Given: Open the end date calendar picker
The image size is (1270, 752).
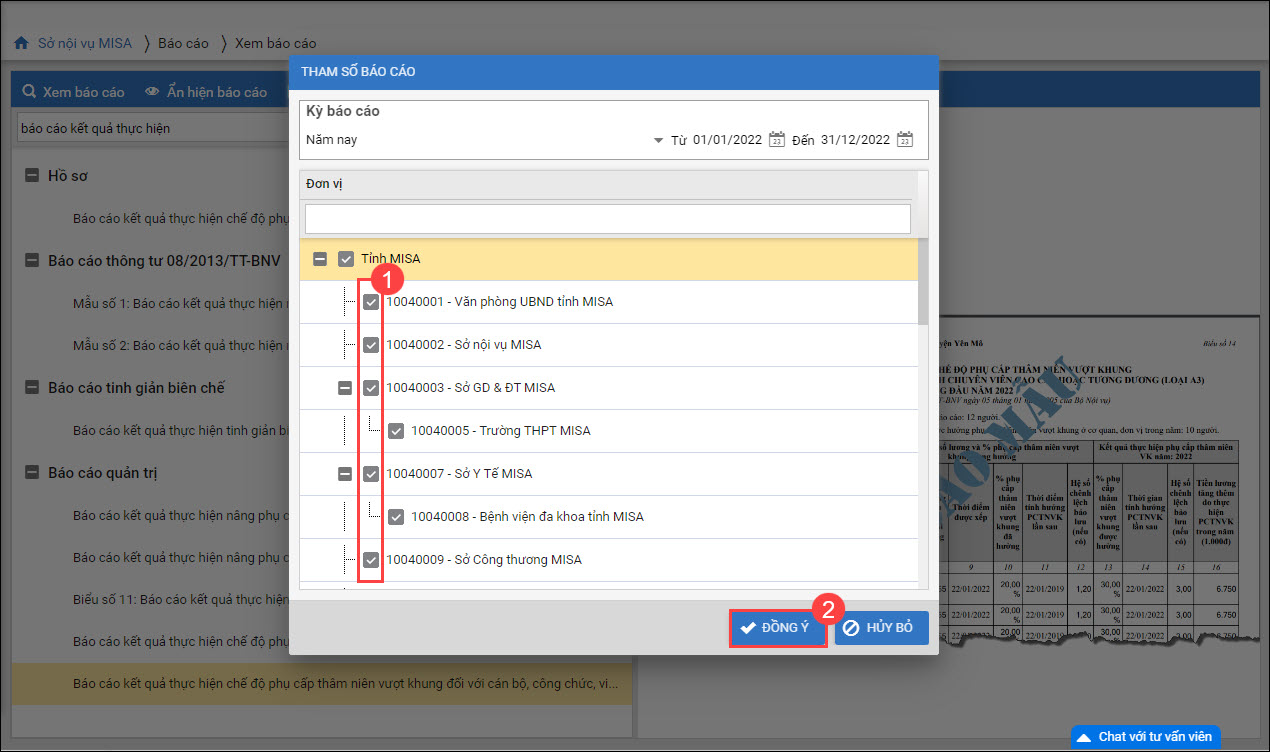Looking at the screenshot, I should click(x=904, y=140).
